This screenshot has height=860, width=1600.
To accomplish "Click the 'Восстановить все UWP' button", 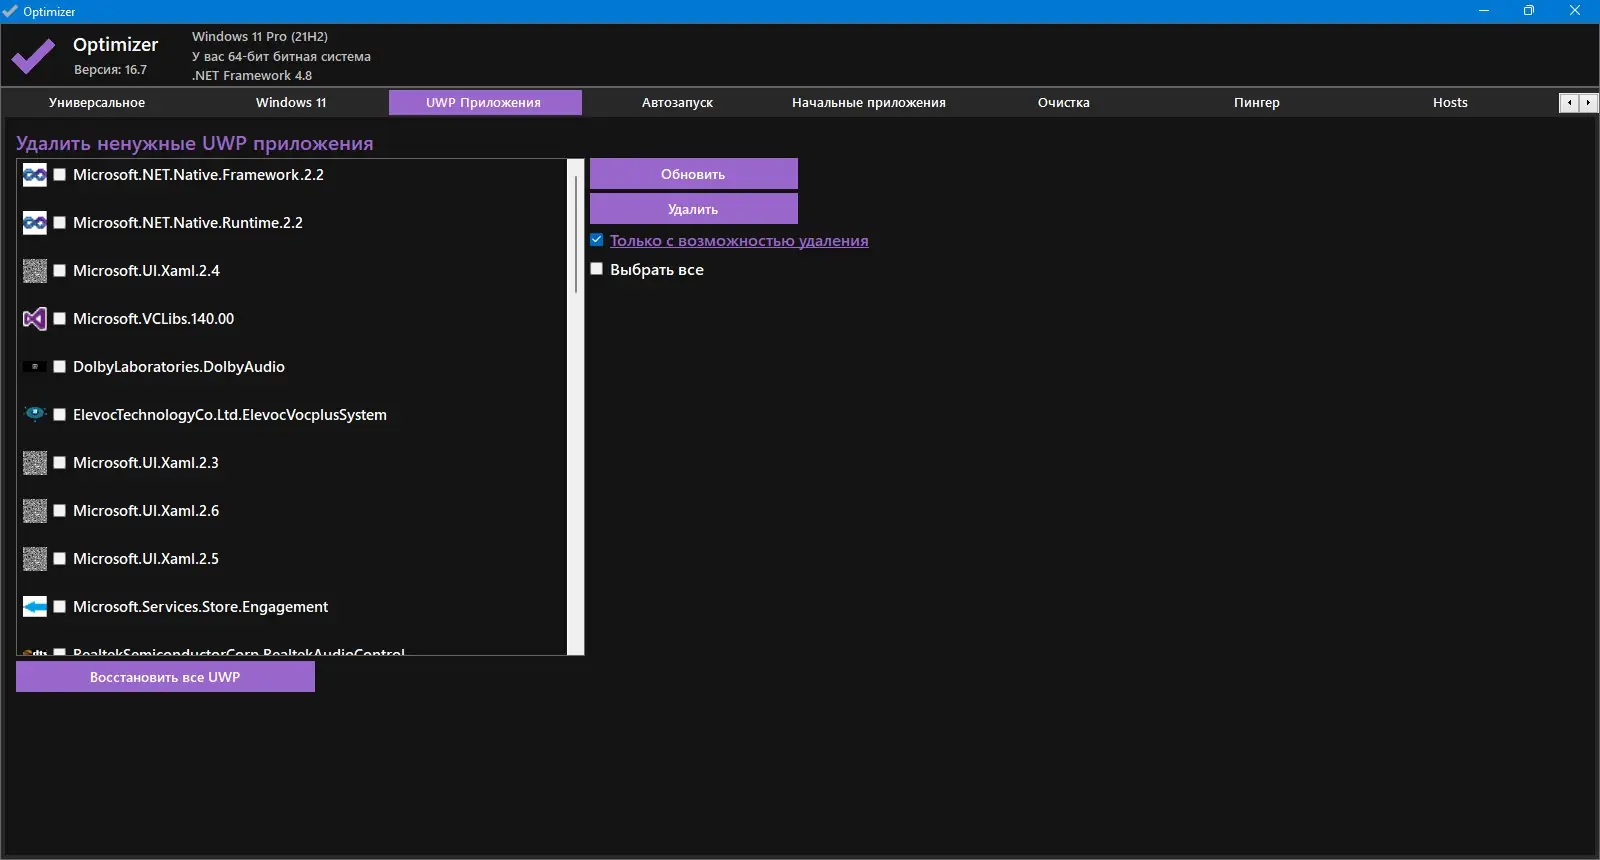I will (x=165, y=677).
